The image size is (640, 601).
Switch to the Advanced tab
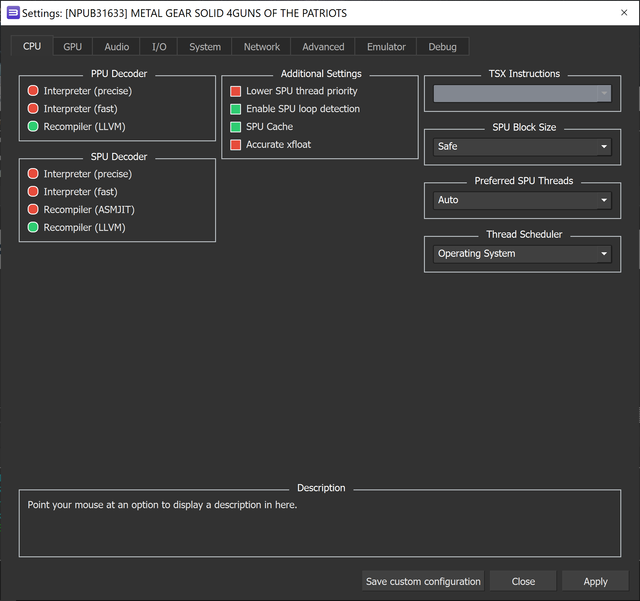click(x=323, y=47)
